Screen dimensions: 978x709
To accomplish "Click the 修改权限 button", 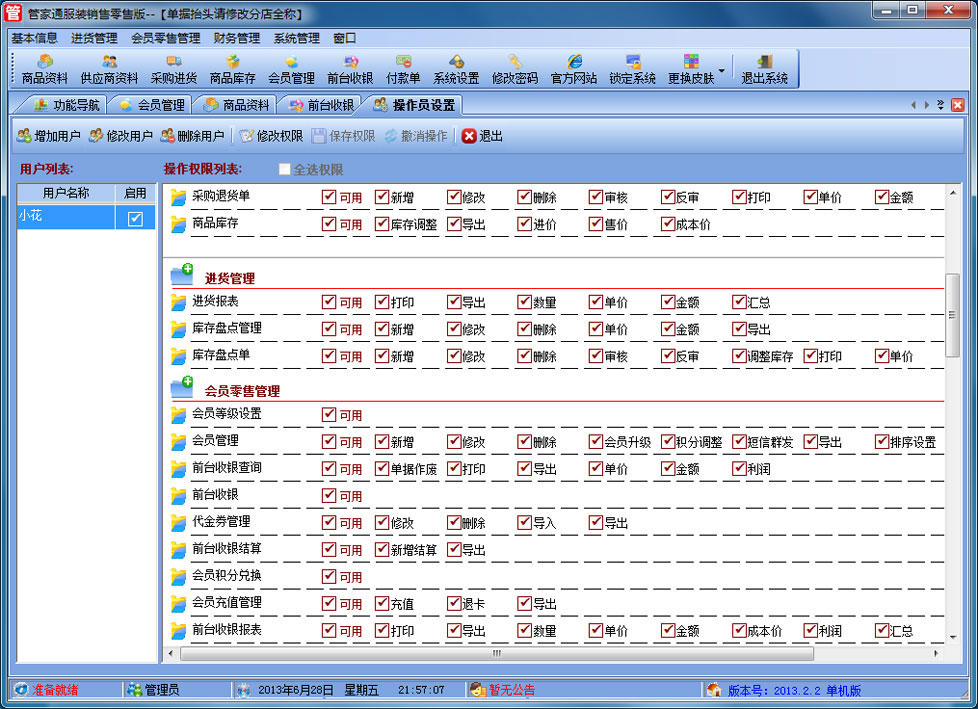I will [270, 136].
